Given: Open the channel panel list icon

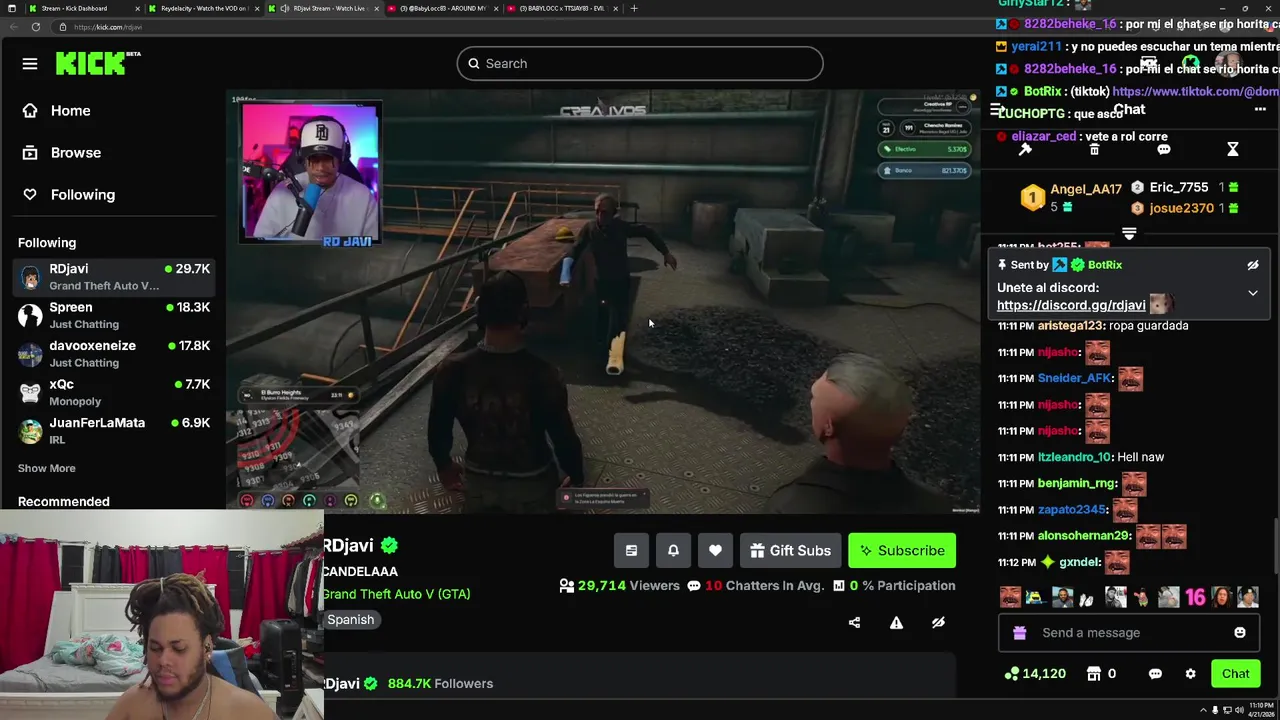Looking at the screenshot, I should [631, 551].
